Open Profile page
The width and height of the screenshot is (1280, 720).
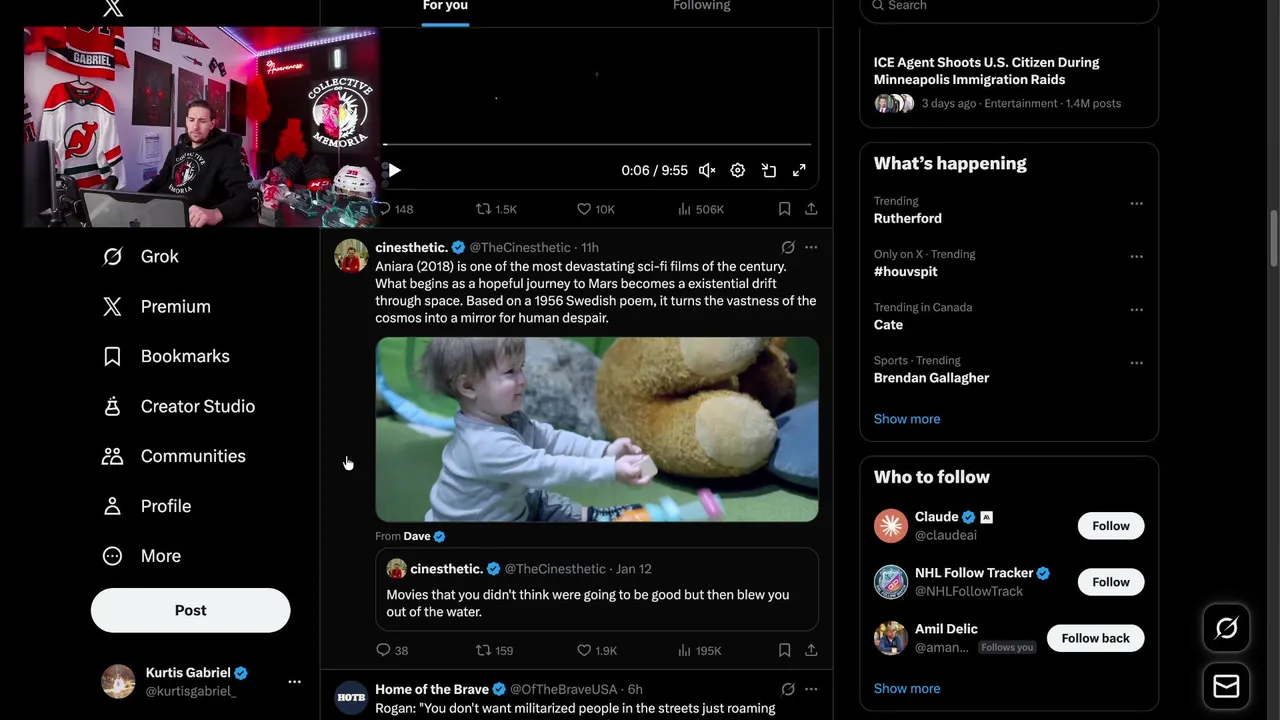coord(146,506)
